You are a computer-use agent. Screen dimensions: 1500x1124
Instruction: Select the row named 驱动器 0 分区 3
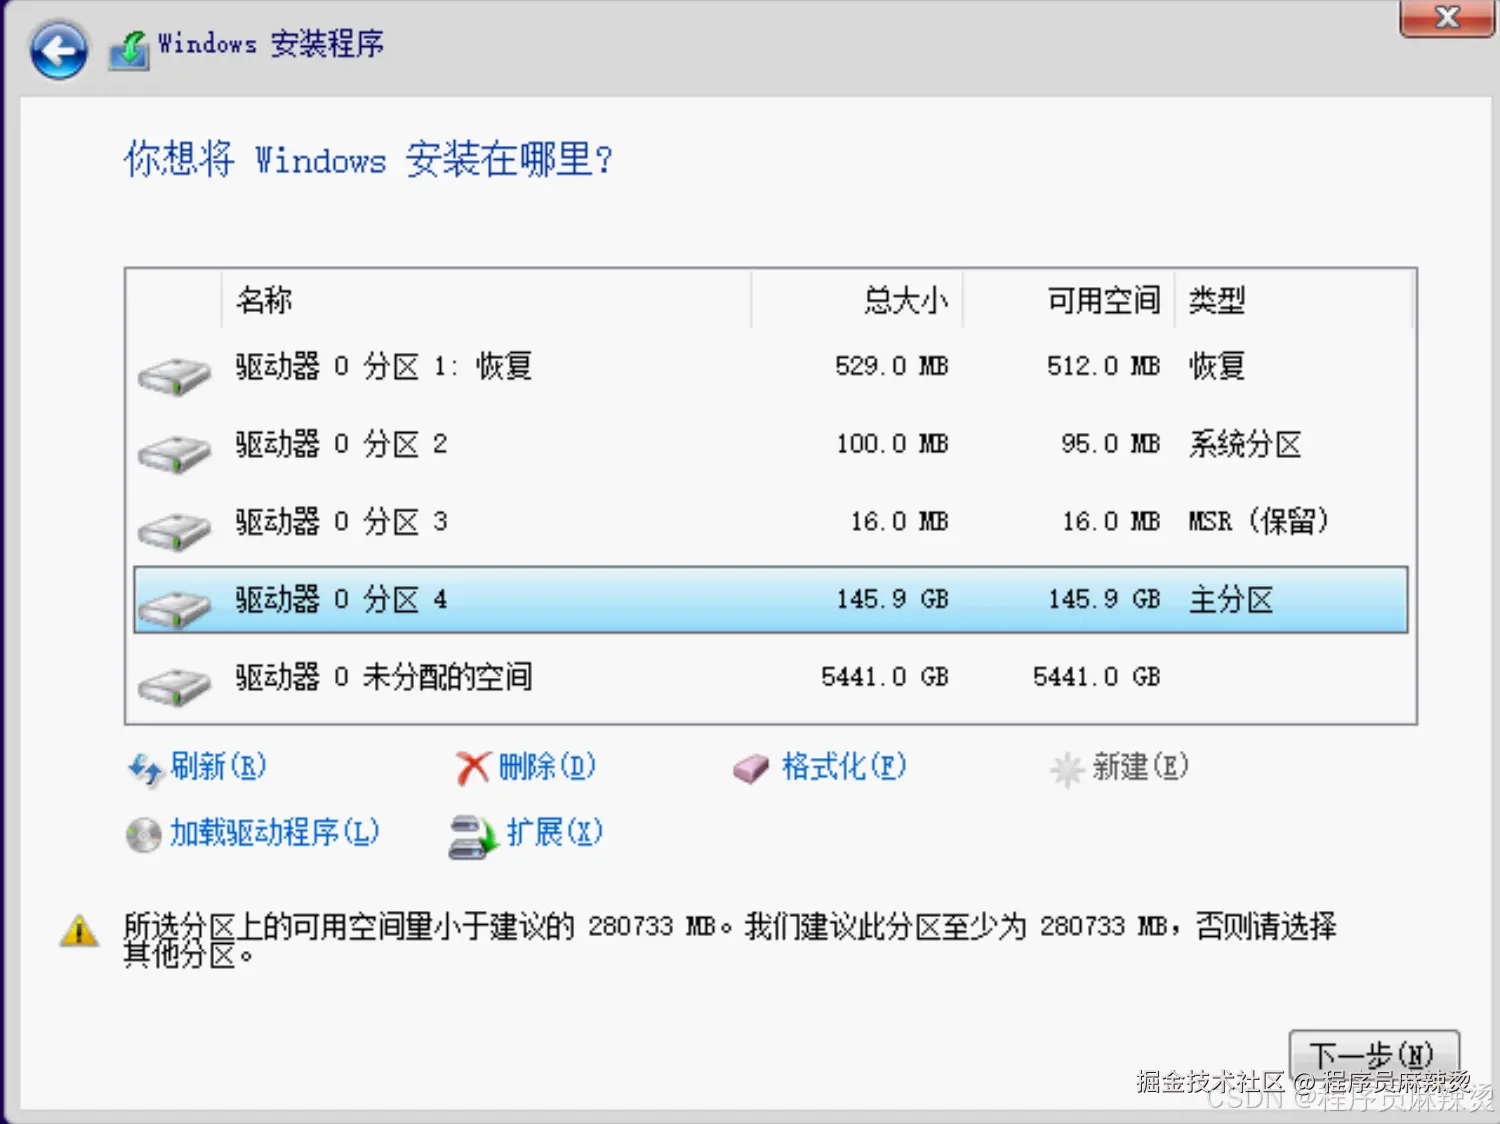tap(771, 522)
